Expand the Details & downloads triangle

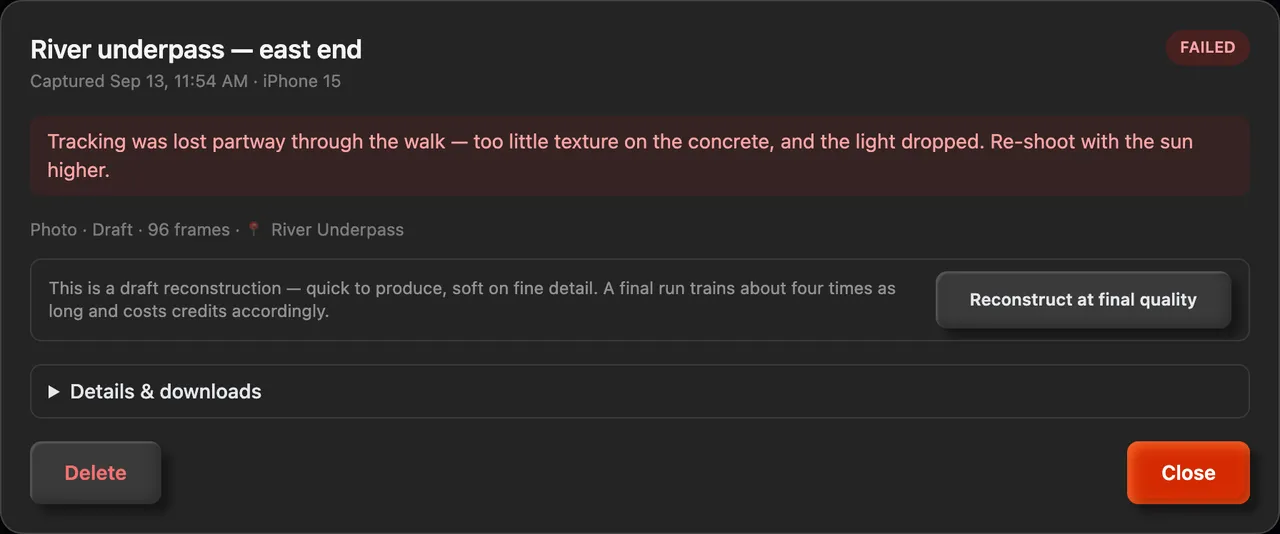pos(54,392)
